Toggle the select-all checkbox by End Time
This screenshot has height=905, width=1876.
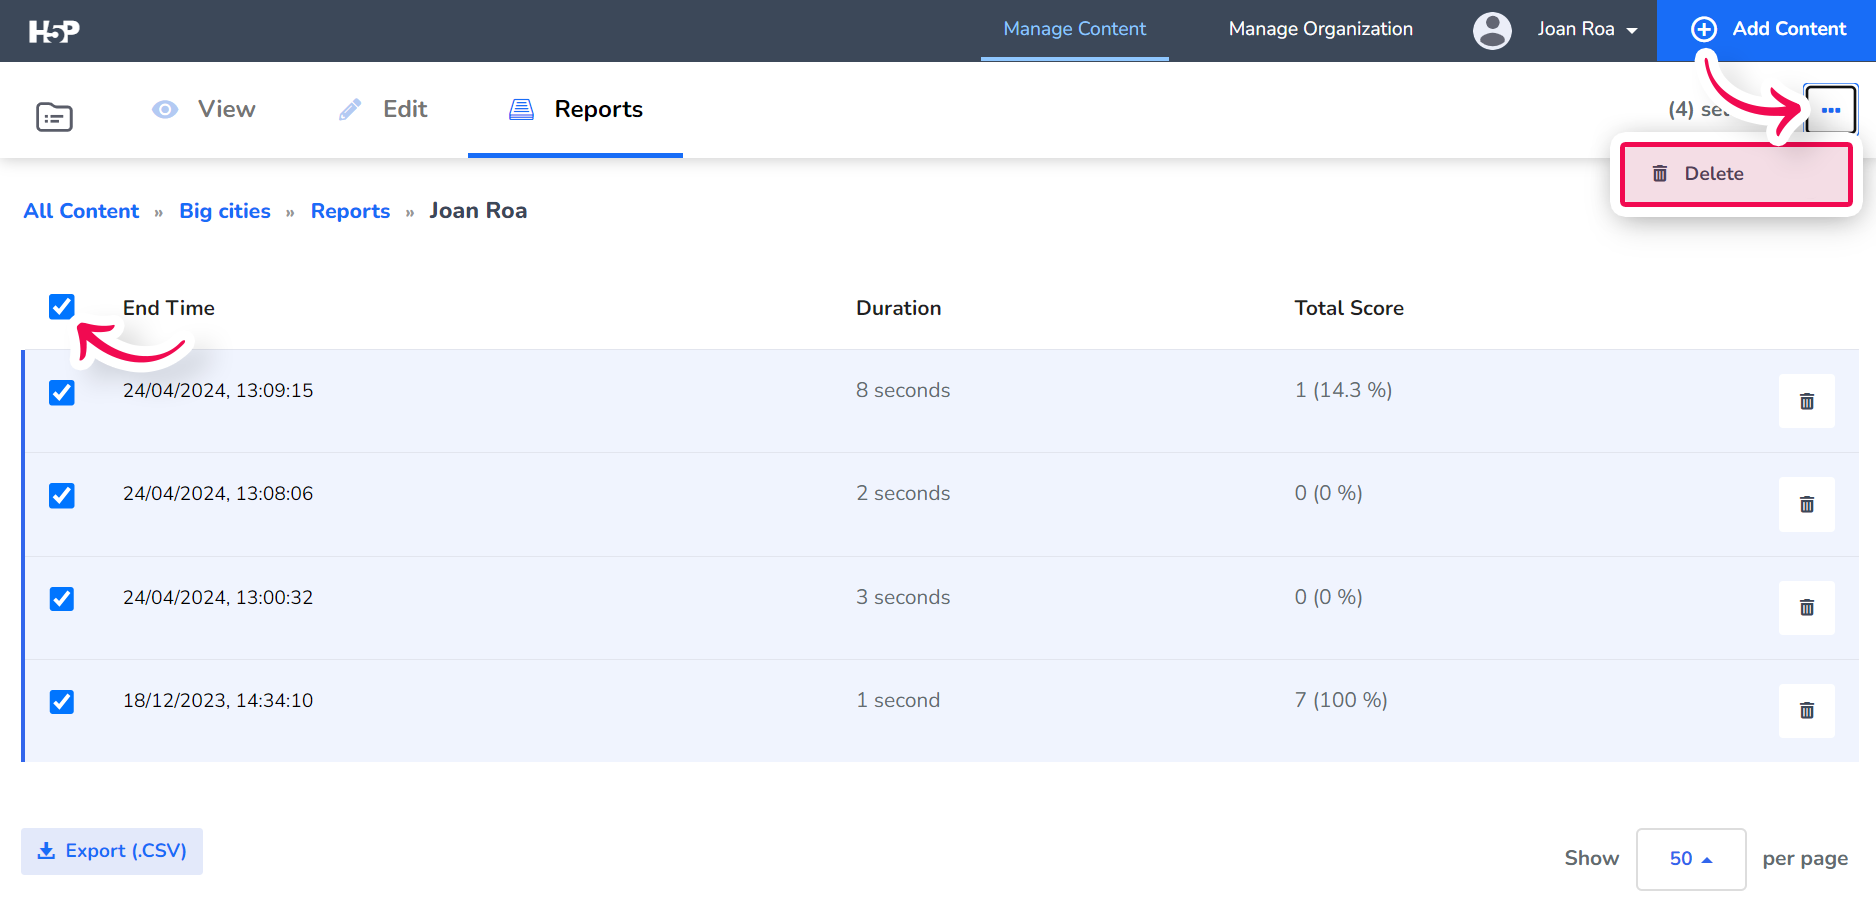pyautogui.click(x=62, y=307)
